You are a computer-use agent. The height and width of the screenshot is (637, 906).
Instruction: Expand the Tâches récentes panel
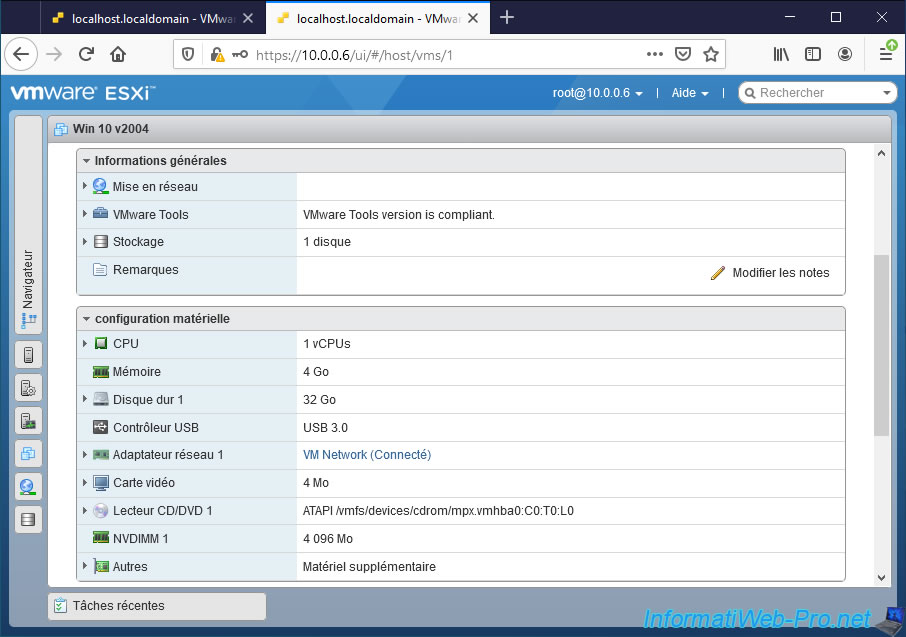[157, 606]
